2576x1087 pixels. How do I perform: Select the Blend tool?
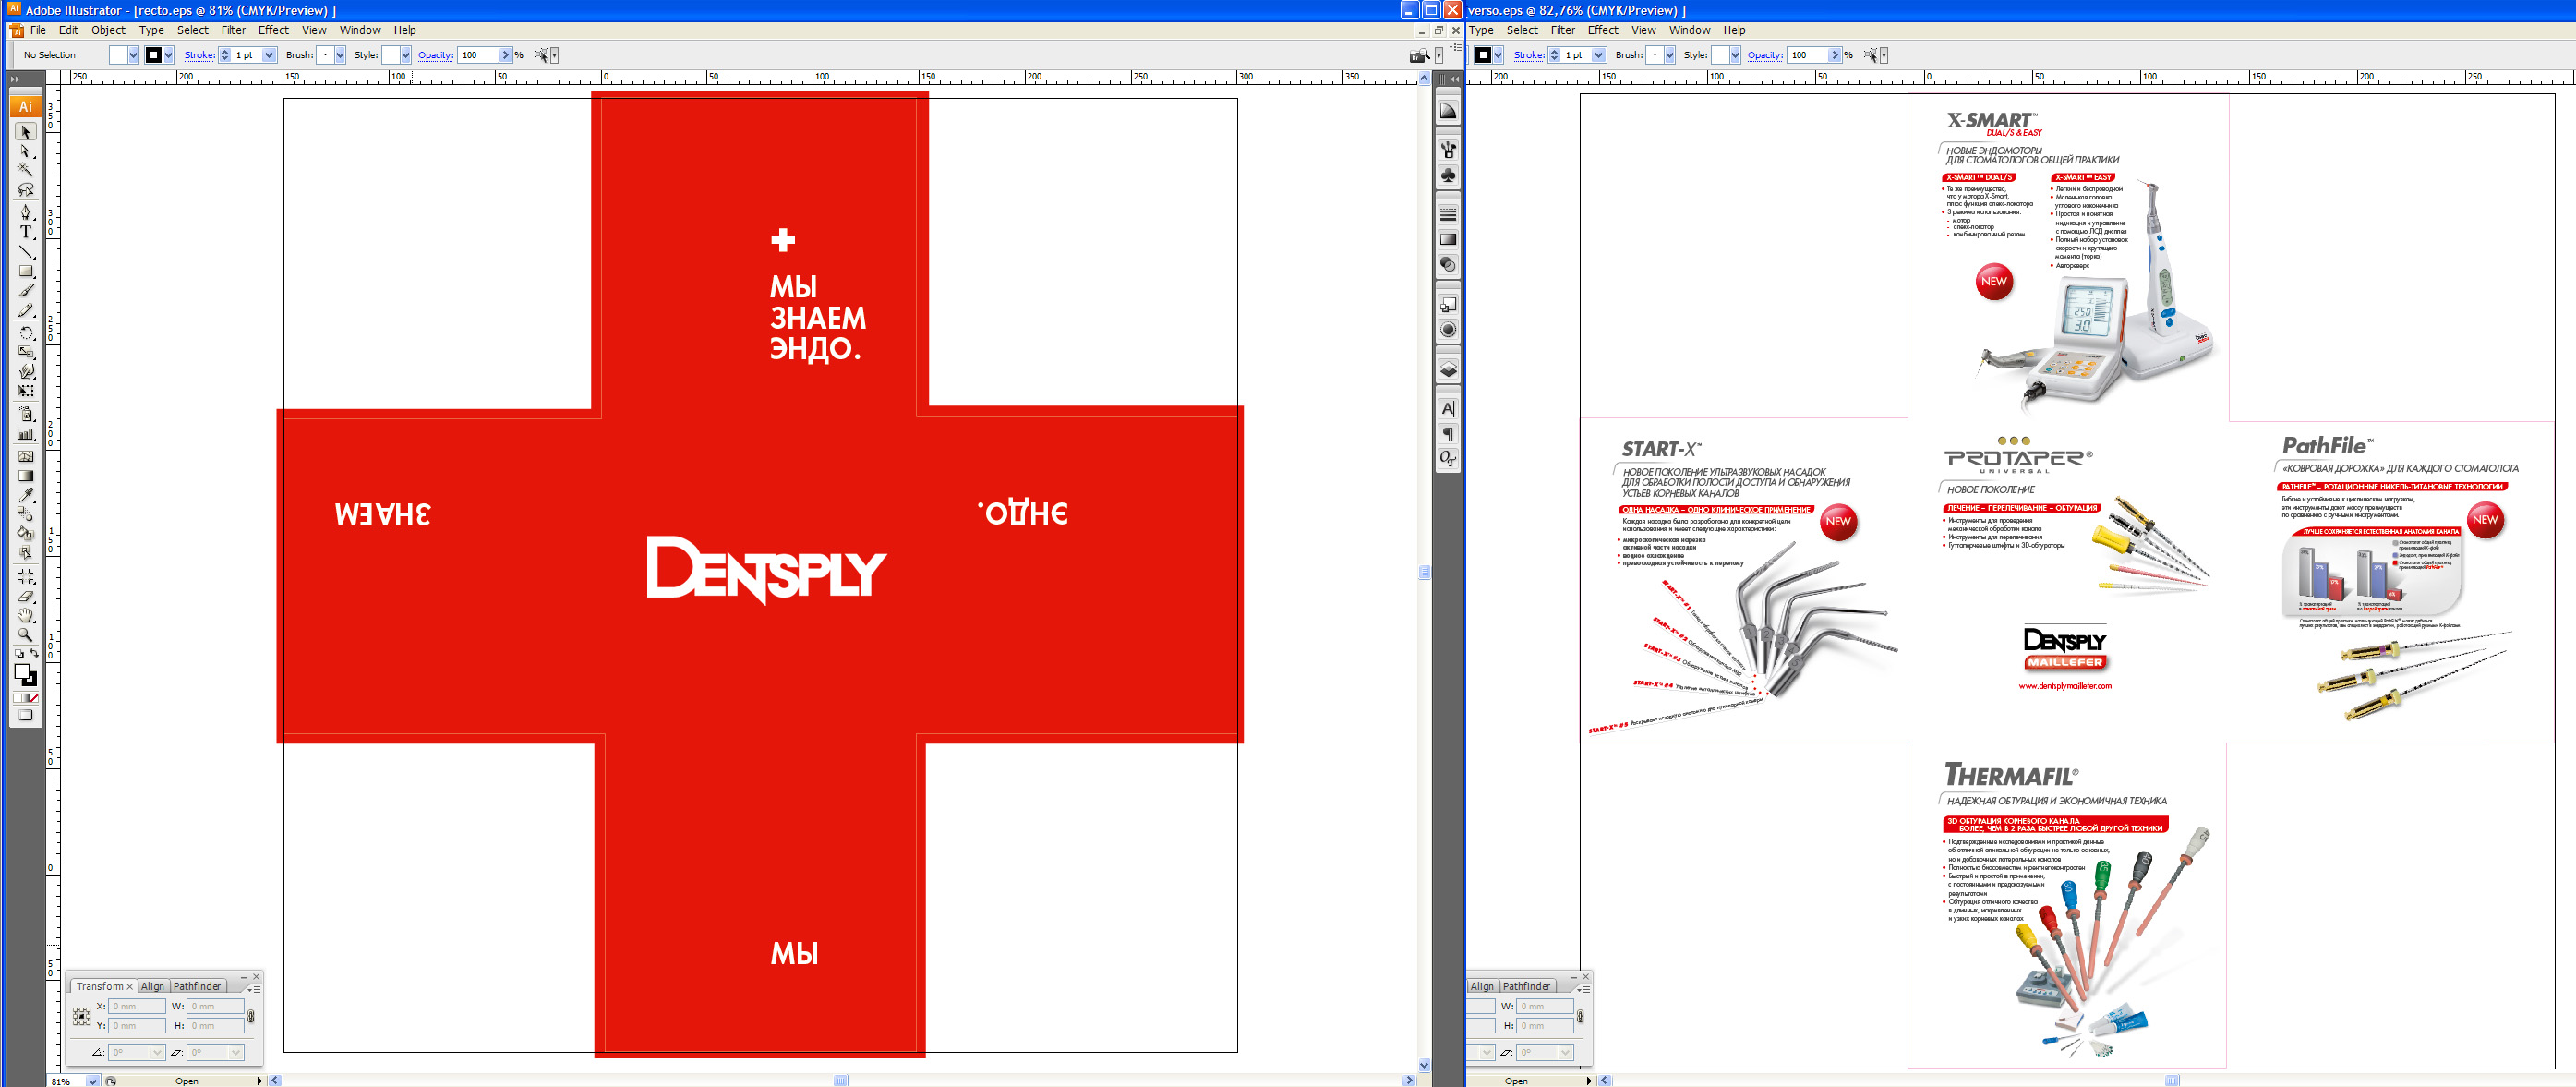pyautogui.click(x=26, y=514)
